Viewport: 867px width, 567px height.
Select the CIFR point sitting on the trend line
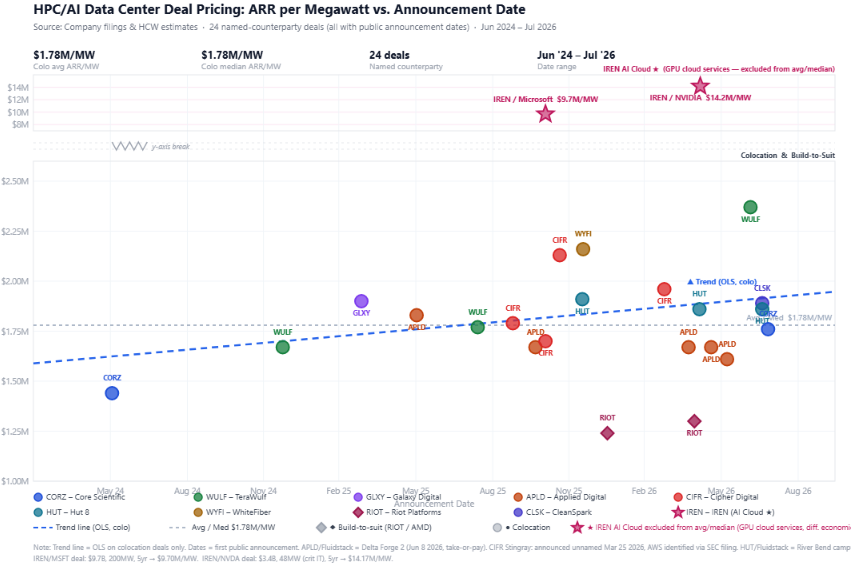pos(513,323)
